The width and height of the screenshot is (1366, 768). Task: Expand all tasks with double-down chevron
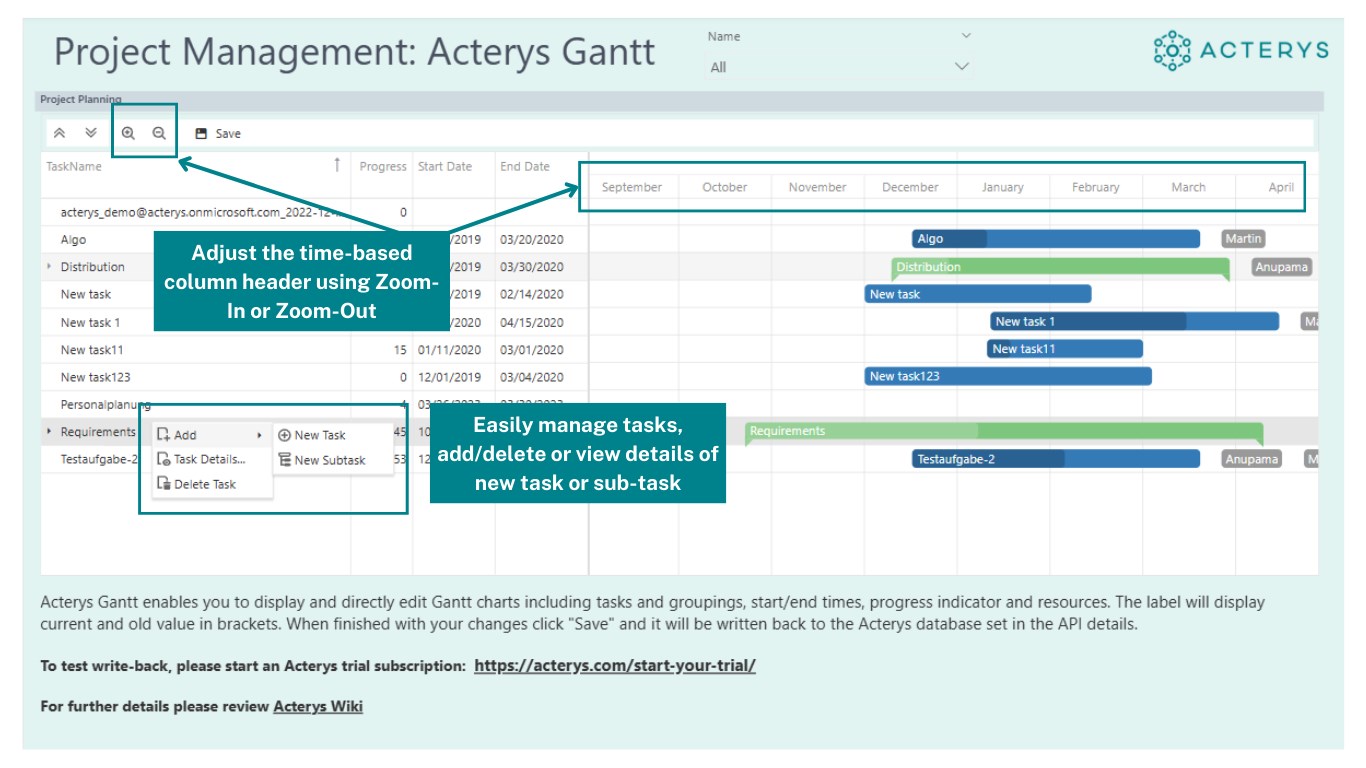(91, 133)
